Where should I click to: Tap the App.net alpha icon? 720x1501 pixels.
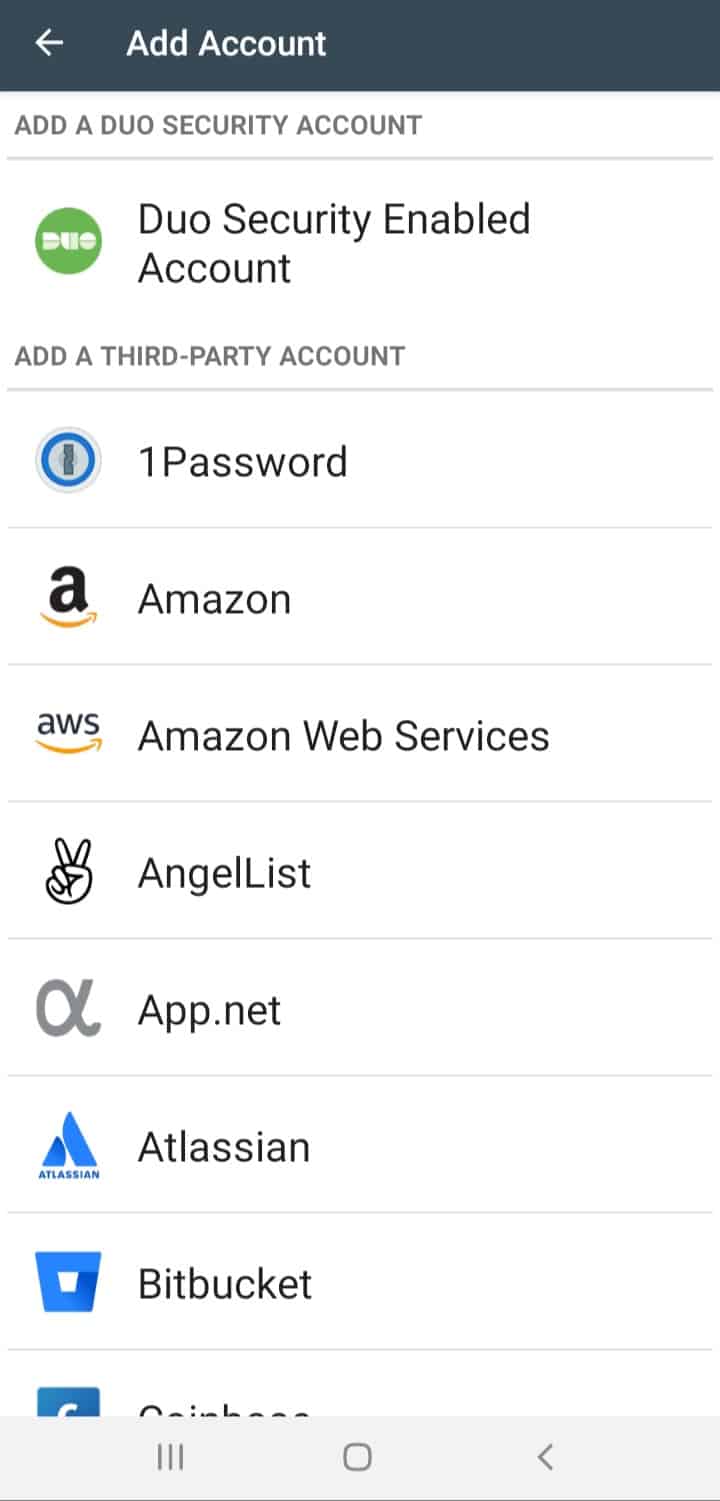68,1008
